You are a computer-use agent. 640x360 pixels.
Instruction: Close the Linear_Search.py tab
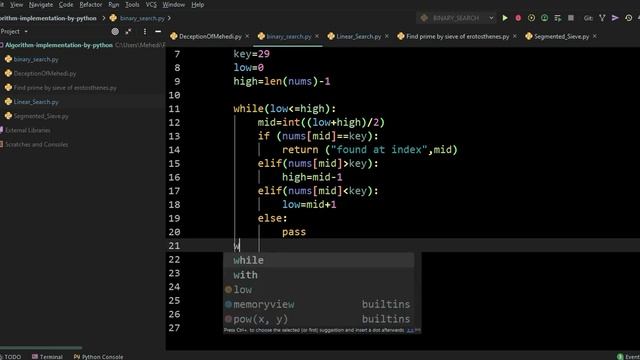387,36
